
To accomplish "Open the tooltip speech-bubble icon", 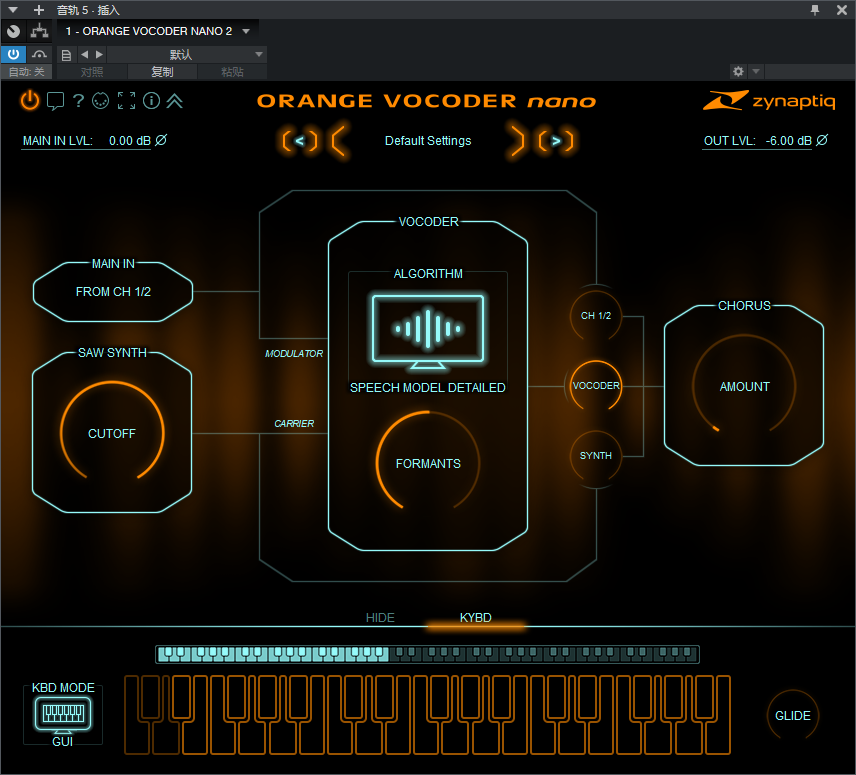I will tap(55, 101).
